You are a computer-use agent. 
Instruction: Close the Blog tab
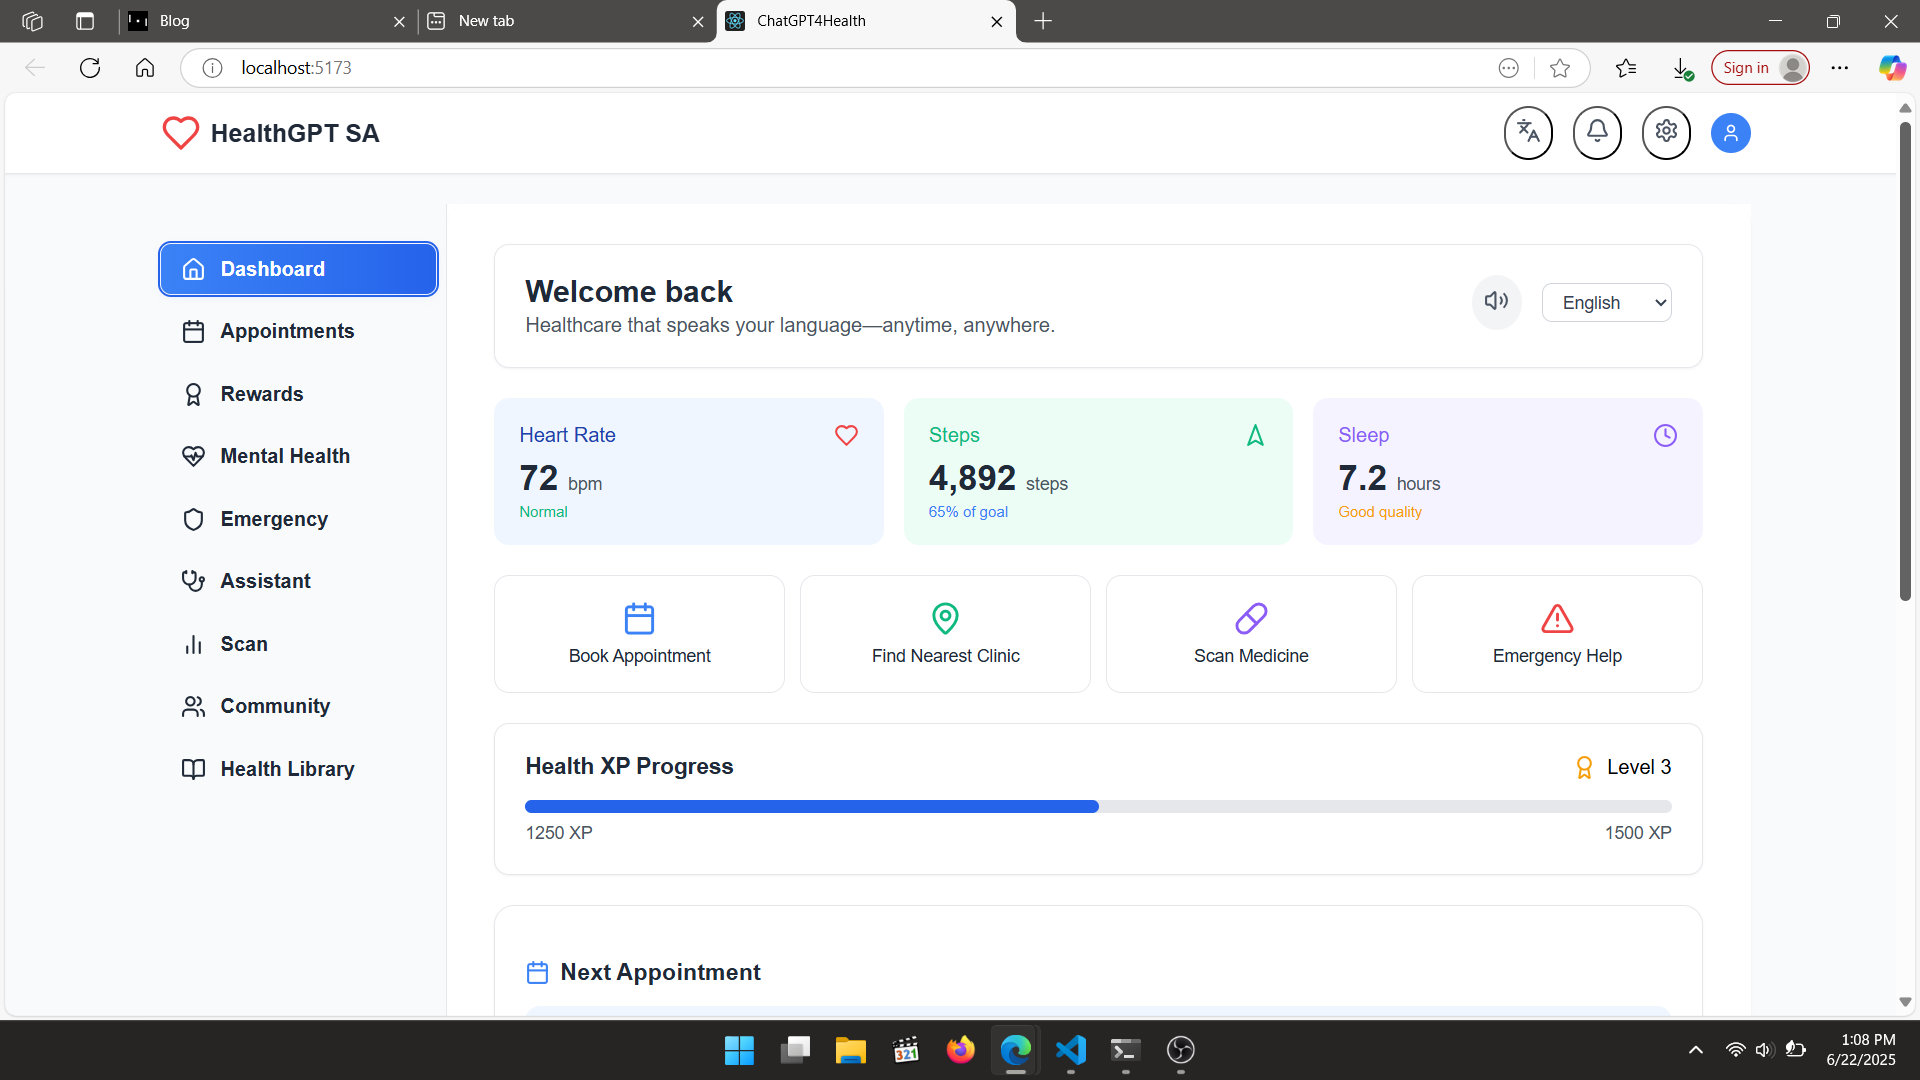tap(399, 21)
